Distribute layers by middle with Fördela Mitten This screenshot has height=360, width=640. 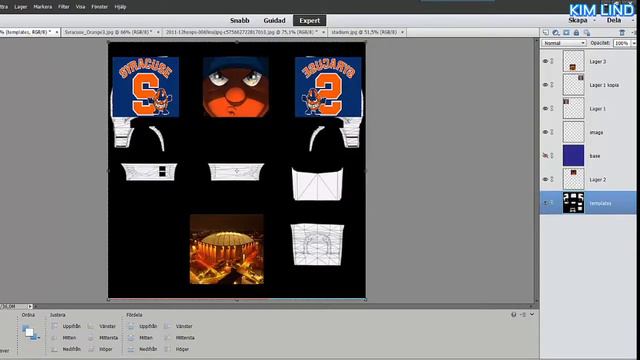pyautogui.click(x=141, y=338)
